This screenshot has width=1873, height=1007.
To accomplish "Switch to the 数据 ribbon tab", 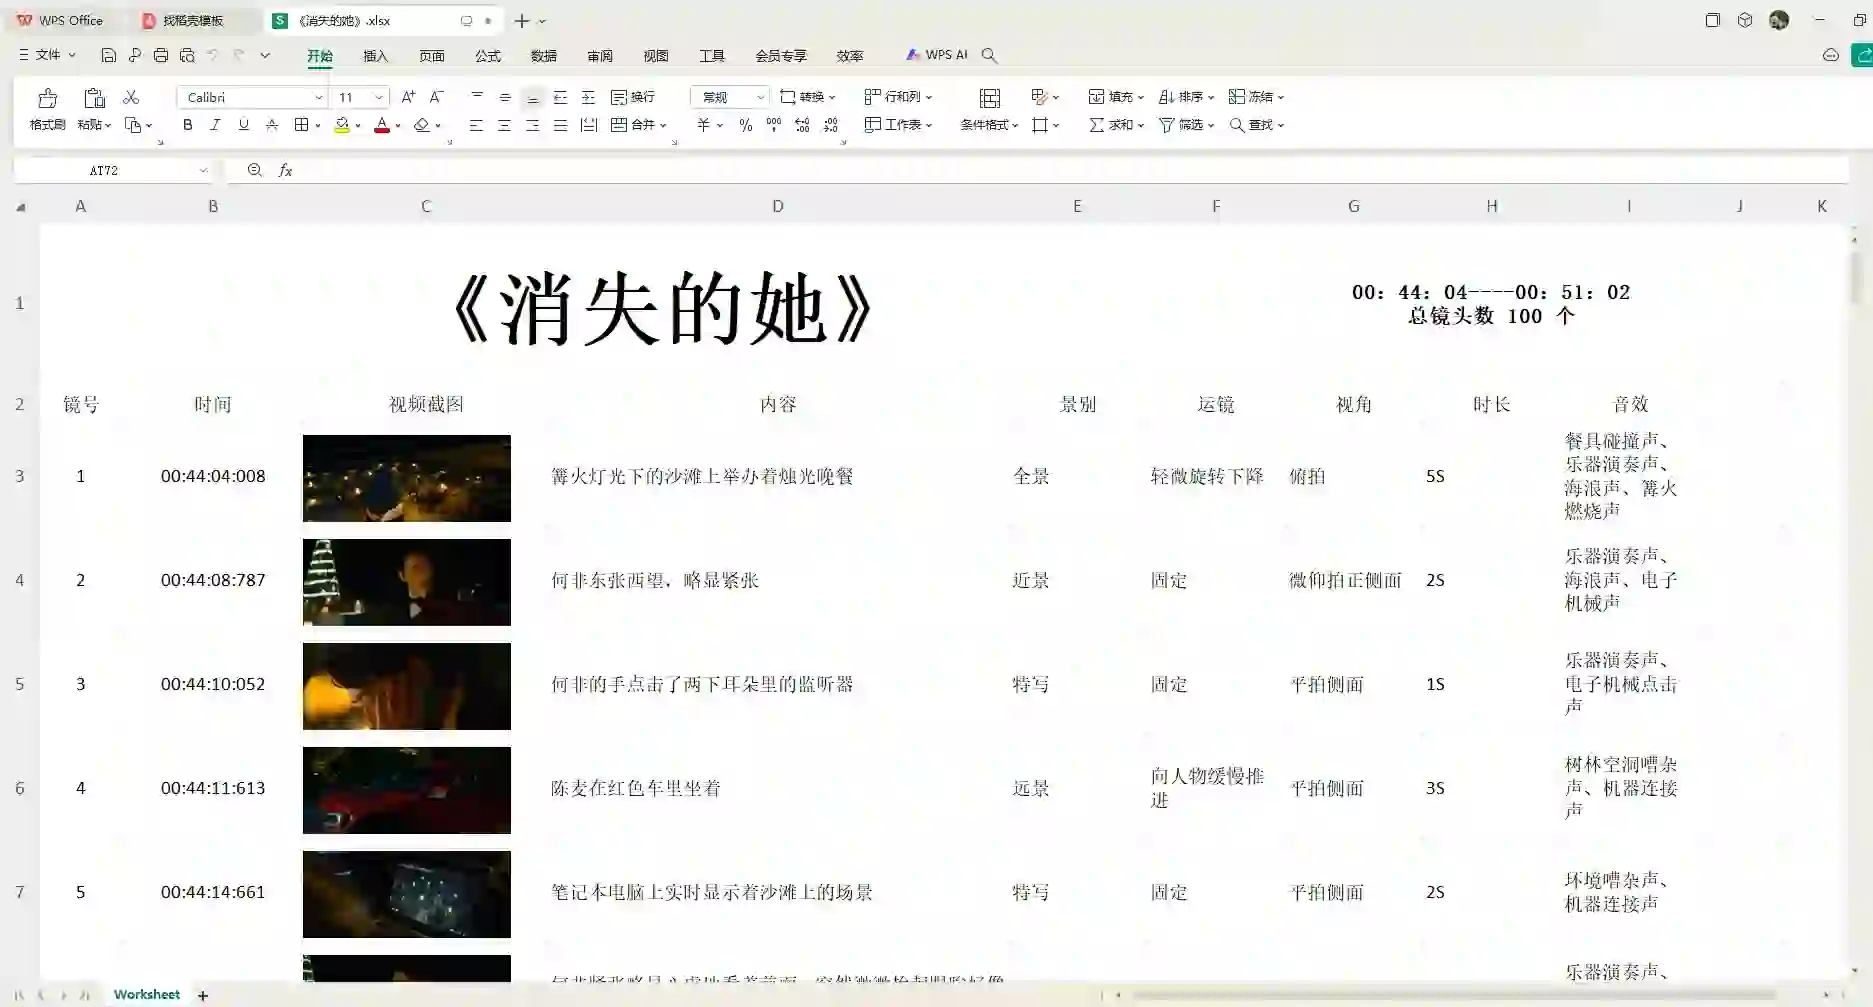I will coord(543,56).
